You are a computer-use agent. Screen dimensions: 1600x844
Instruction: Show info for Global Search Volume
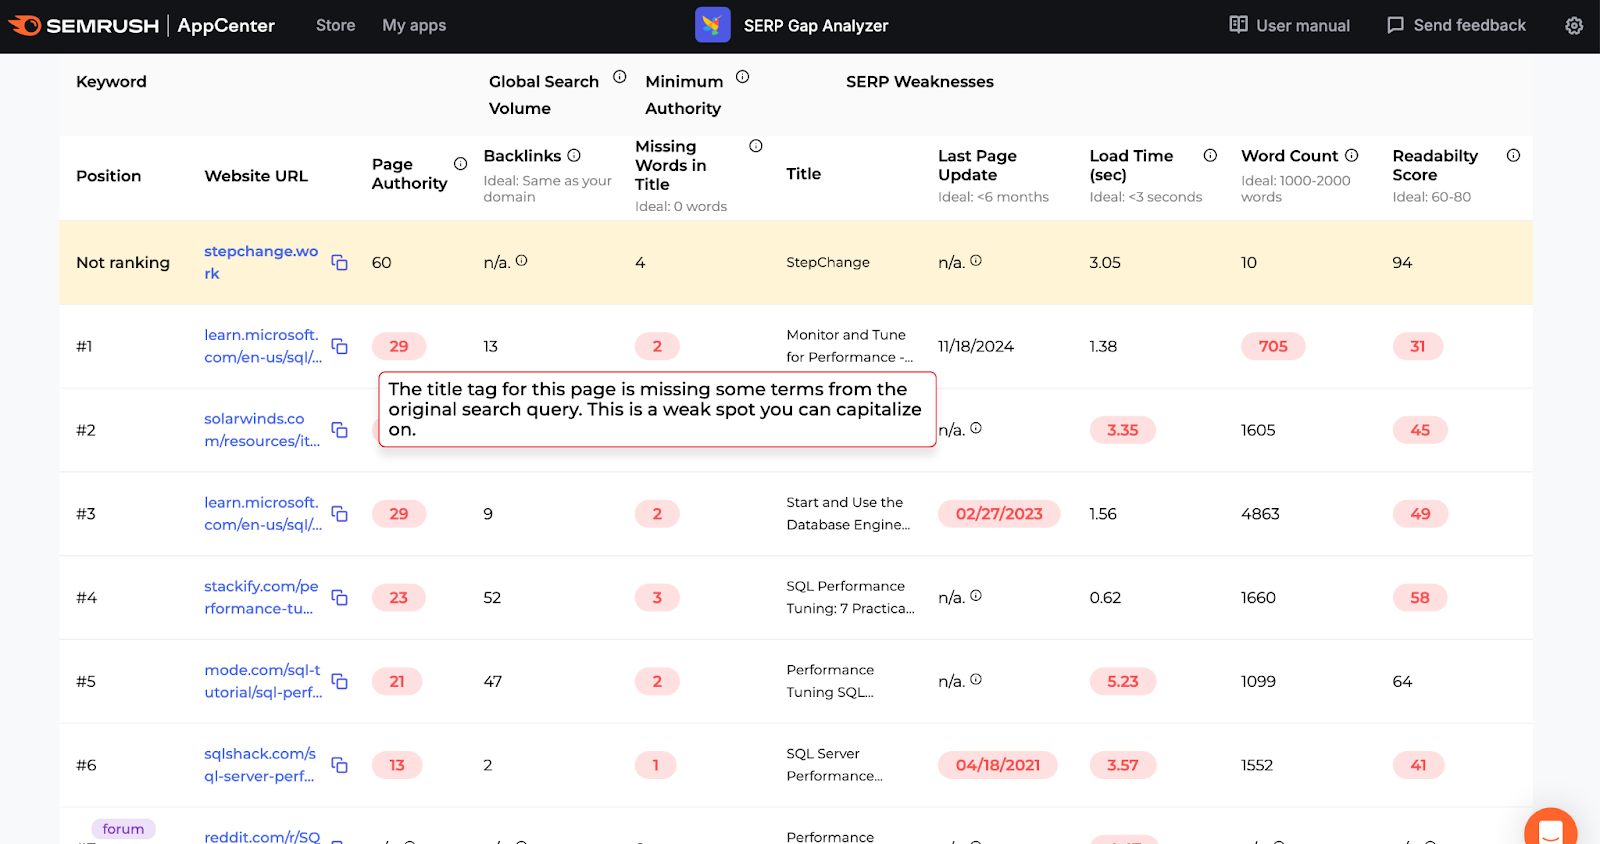click(620, 77)
